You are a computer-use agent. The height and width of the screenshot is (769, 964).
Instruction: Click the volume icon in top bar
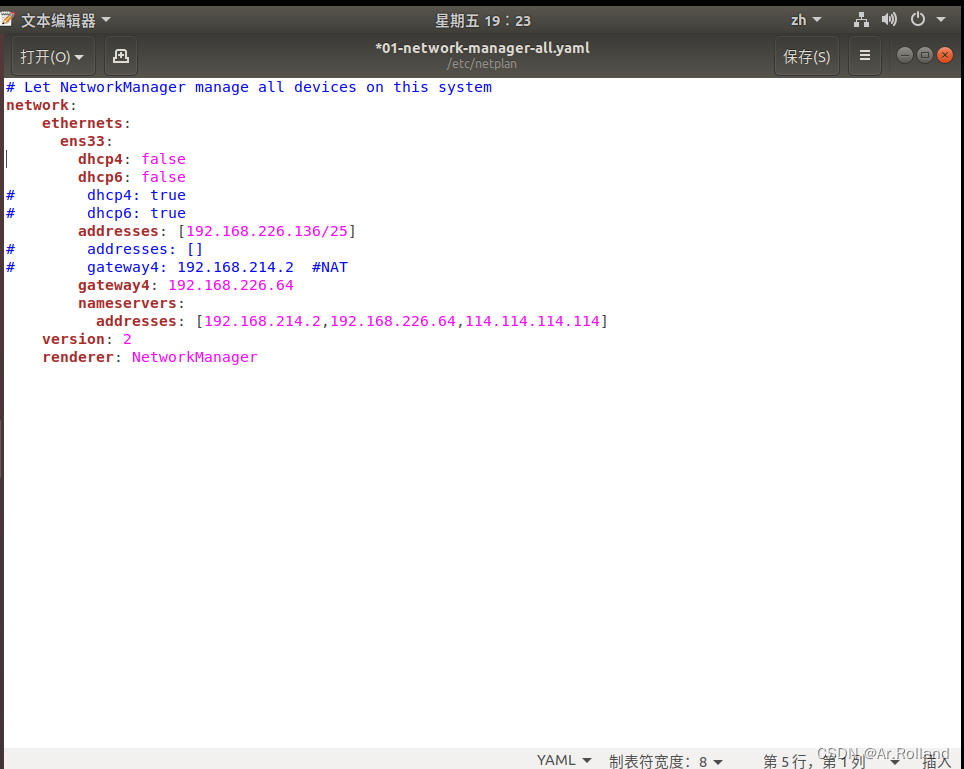(x=889, y=18)
